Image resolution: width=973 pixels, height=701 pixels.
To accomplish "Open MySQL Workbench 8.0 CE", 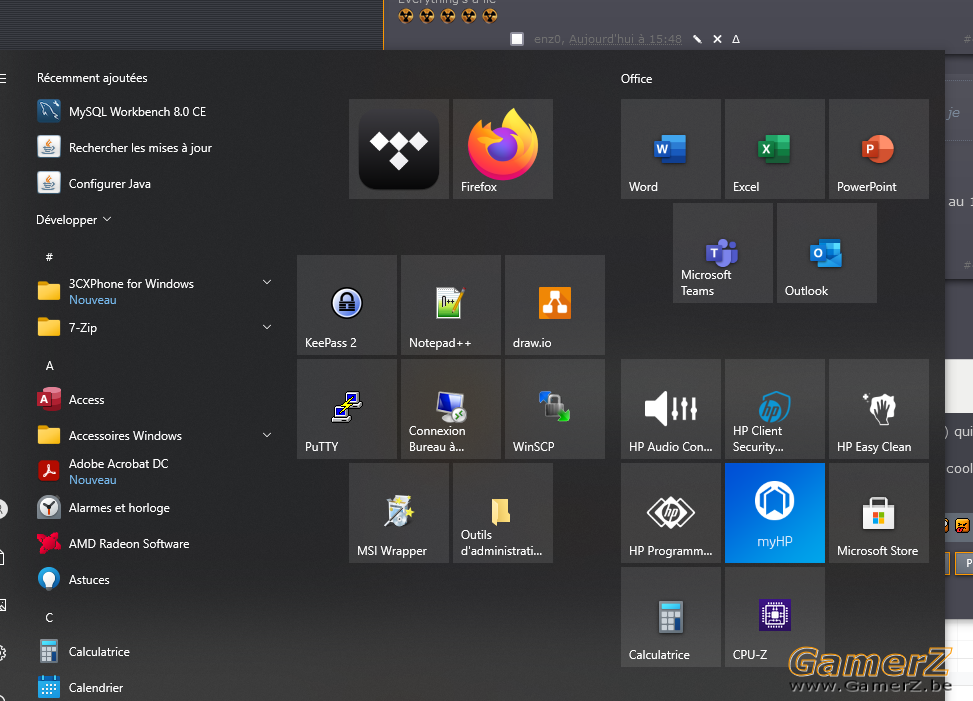I will tap(155, 112).
